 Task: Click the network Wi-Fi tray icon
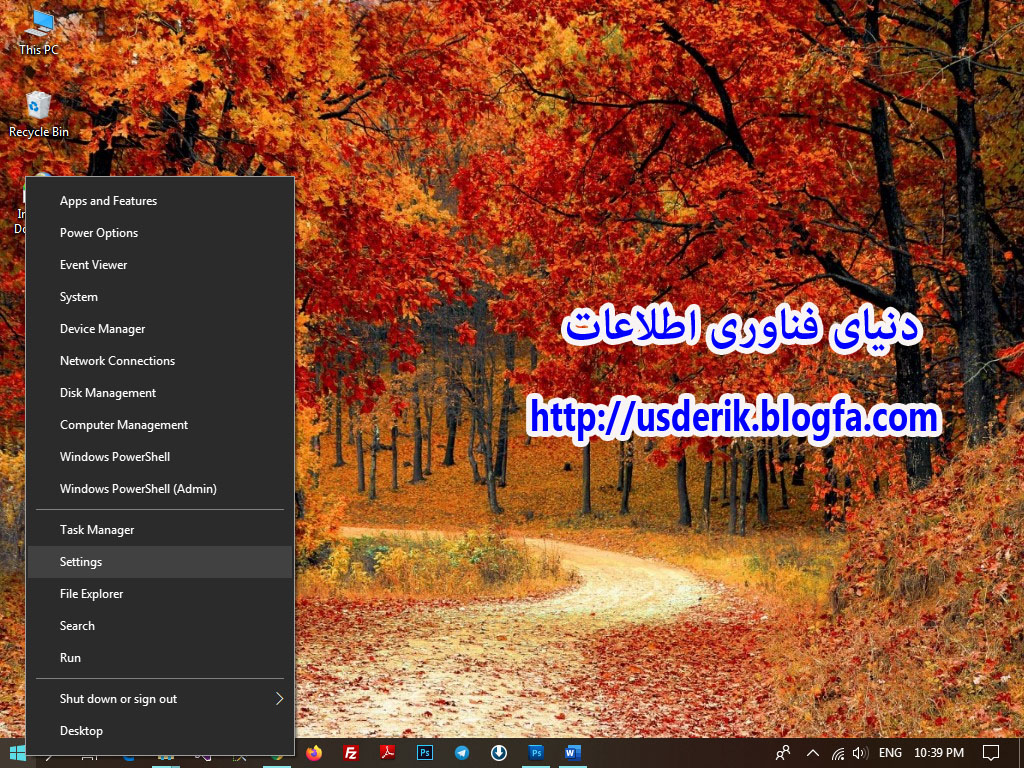(838, 753)
